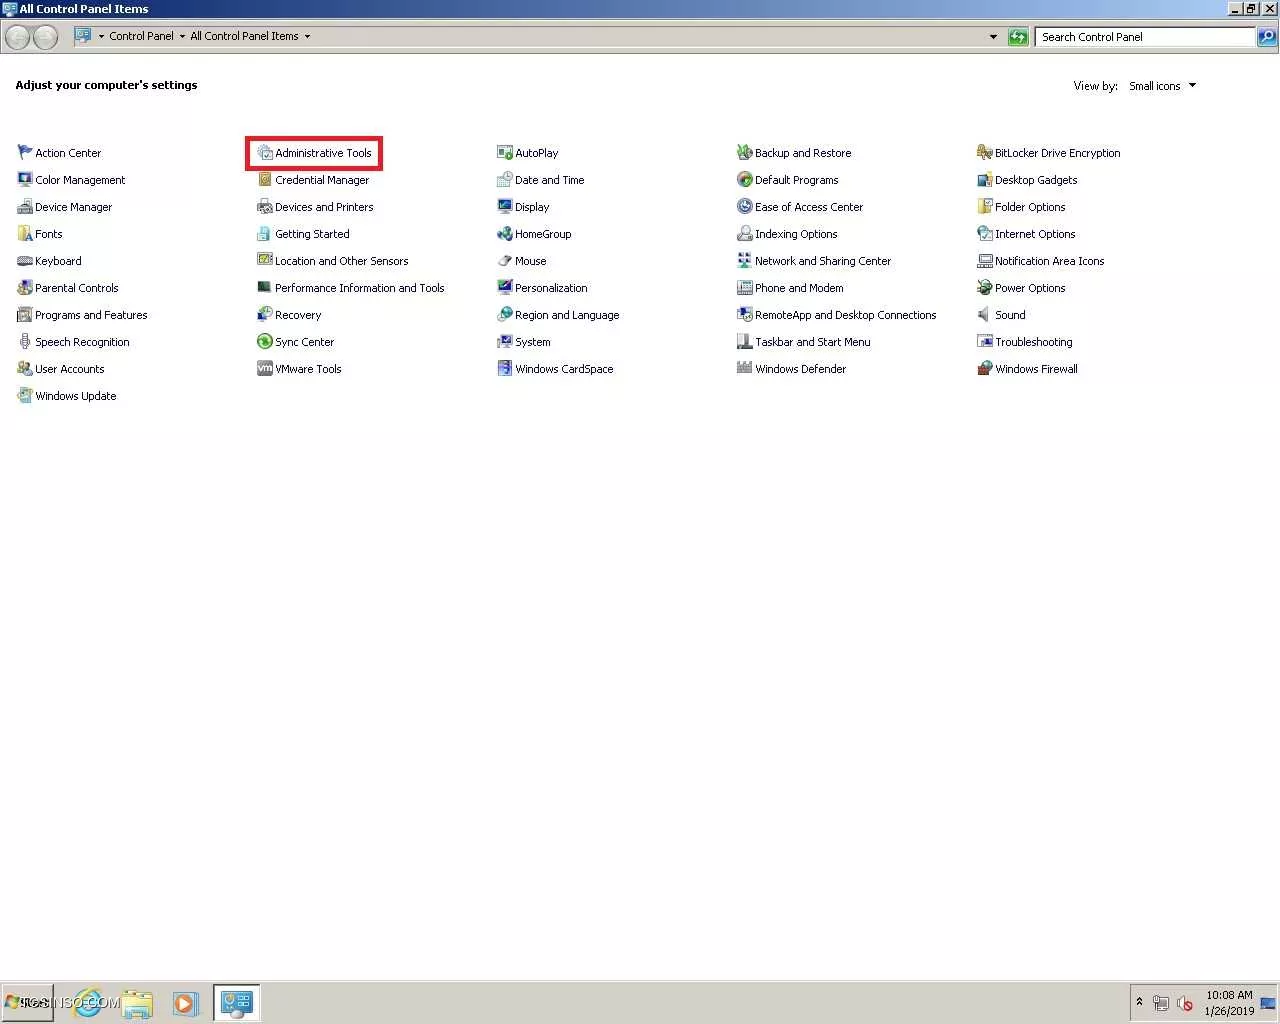The image size is (1280, 1024).
Task: Click the Fonts folder icon
Action: [25, 233]
